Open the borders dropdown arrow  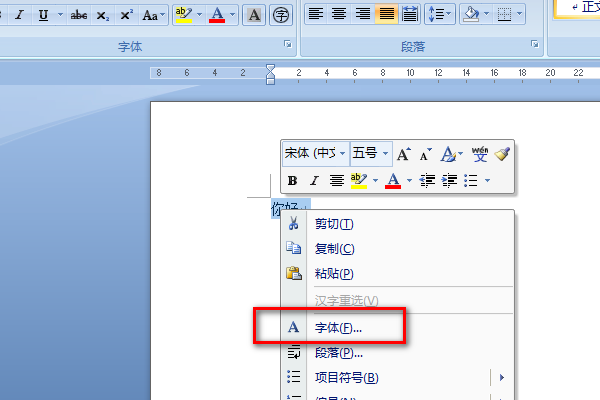coord(520,14)
